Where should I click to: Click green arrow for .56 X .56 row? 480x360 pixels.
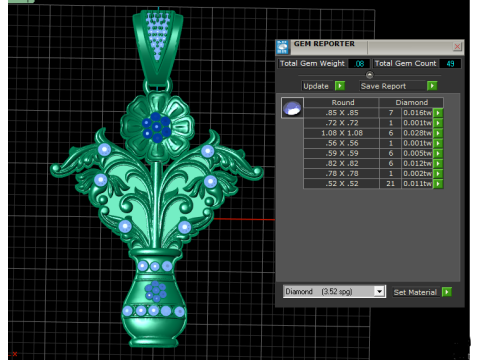pos(438,143)
